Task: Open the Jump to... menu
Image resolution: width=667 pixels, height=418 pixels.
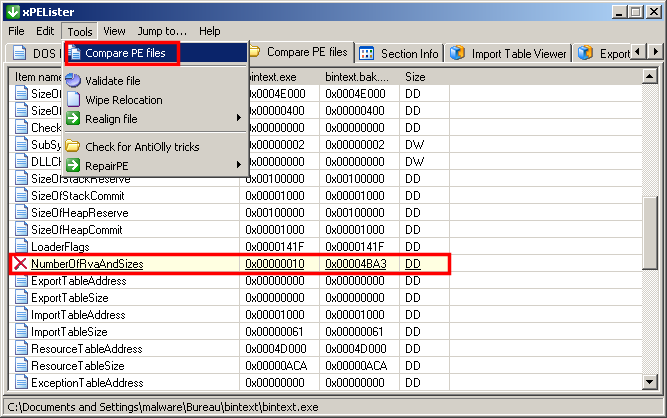Action: point(162,31)
